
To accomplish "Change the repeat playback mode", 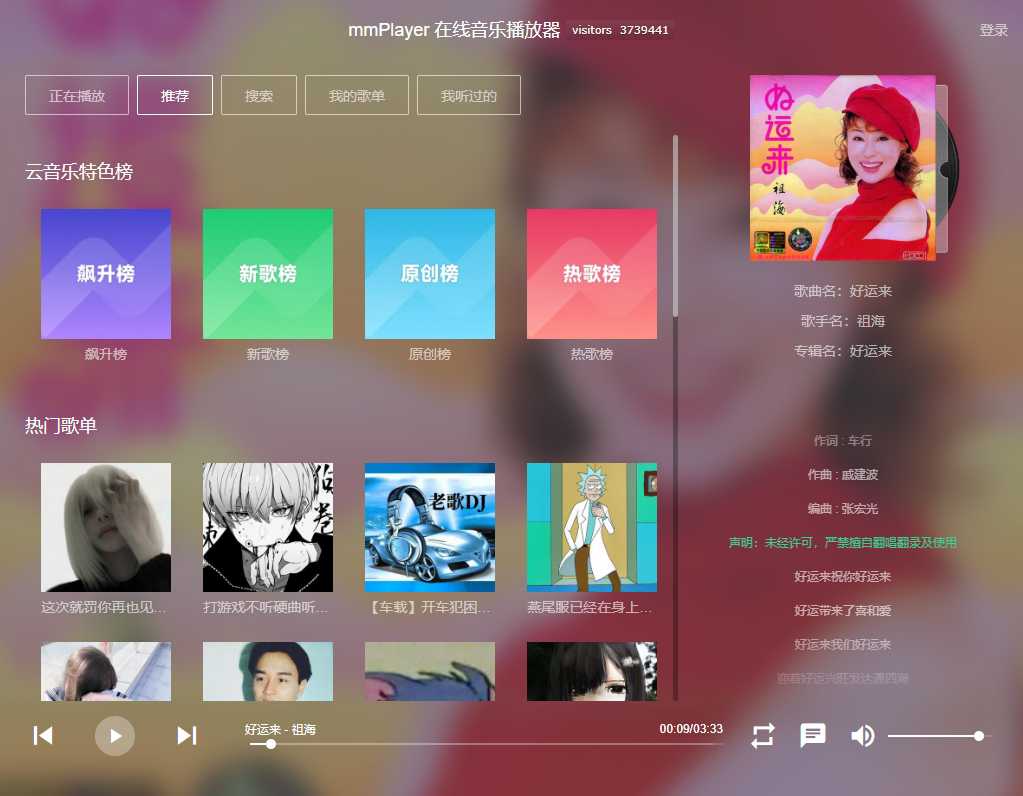I will click(762, 735).
